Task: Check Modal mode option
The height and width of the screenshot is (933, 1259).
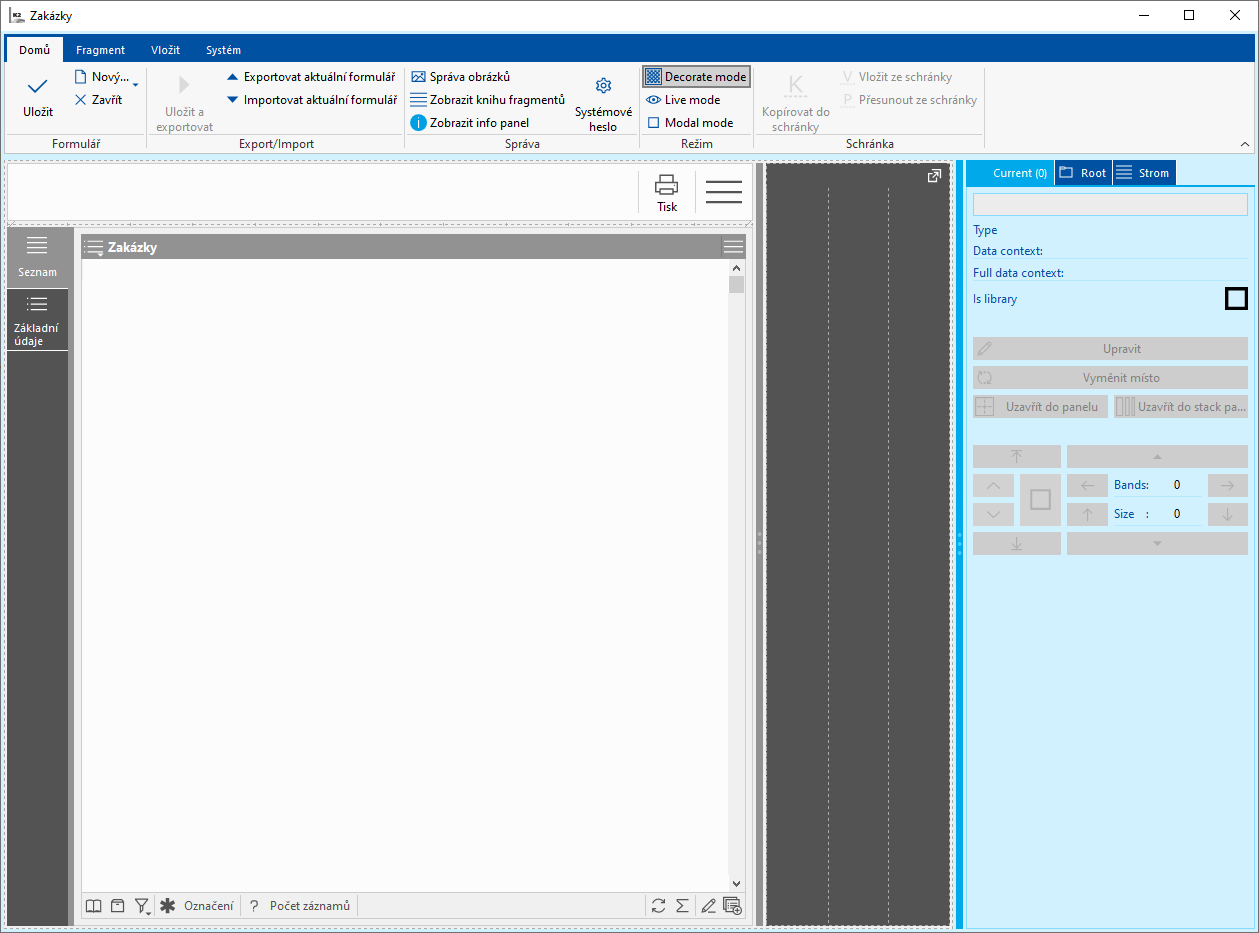Action: pyautogui.click(x=690, y=123)
